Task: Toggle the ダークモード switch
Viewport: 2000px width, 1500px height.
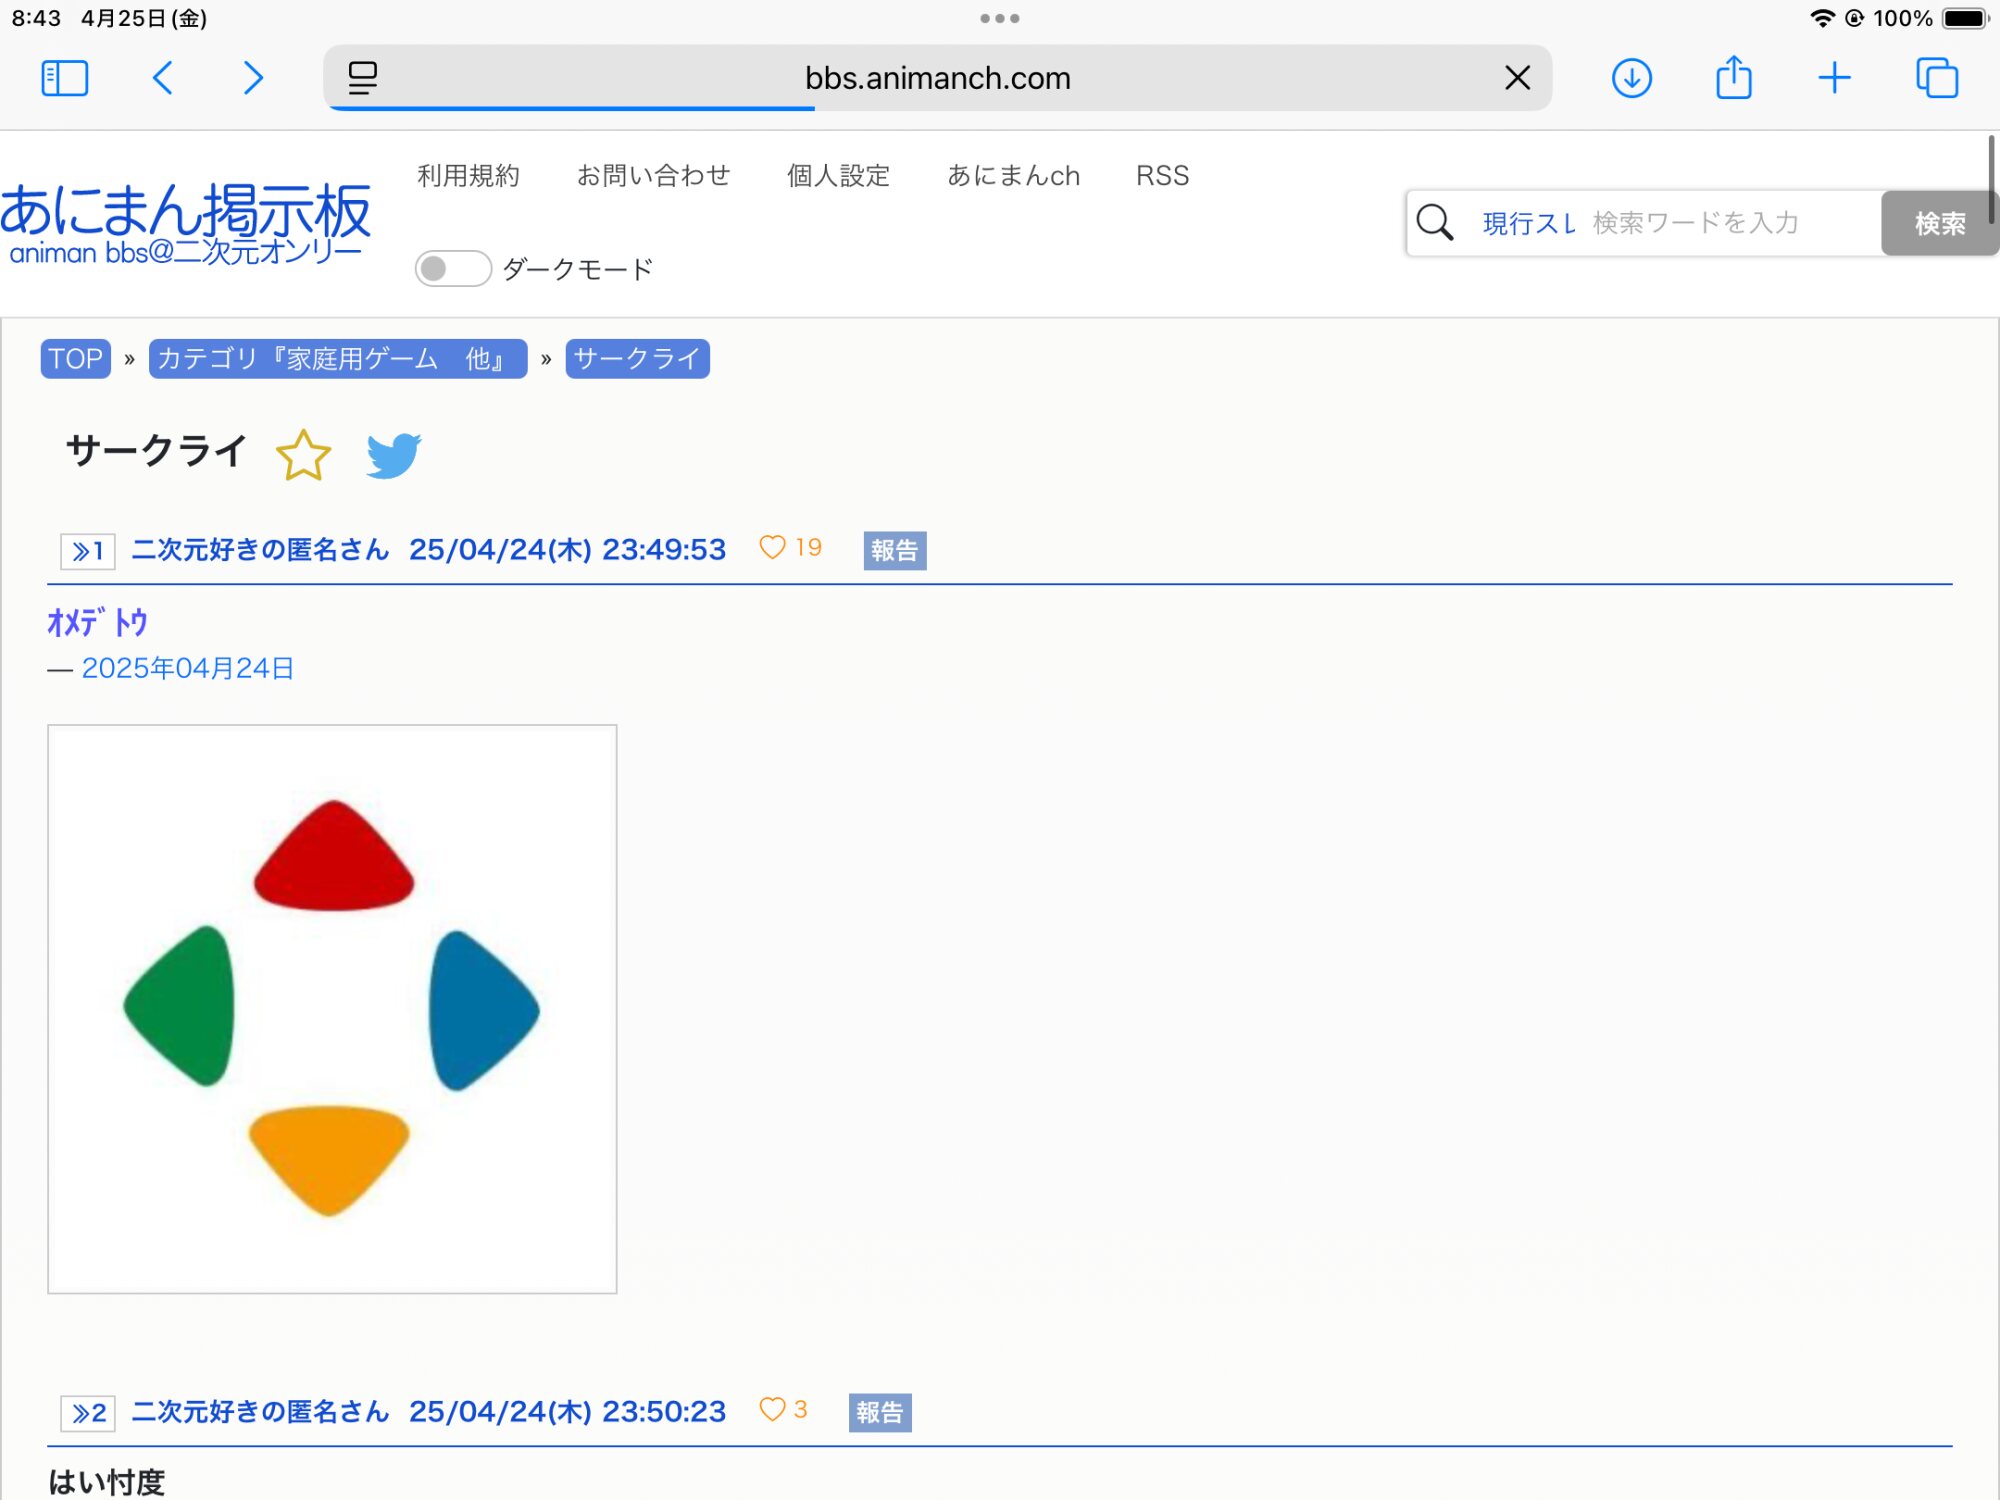Action: [453, 269]
